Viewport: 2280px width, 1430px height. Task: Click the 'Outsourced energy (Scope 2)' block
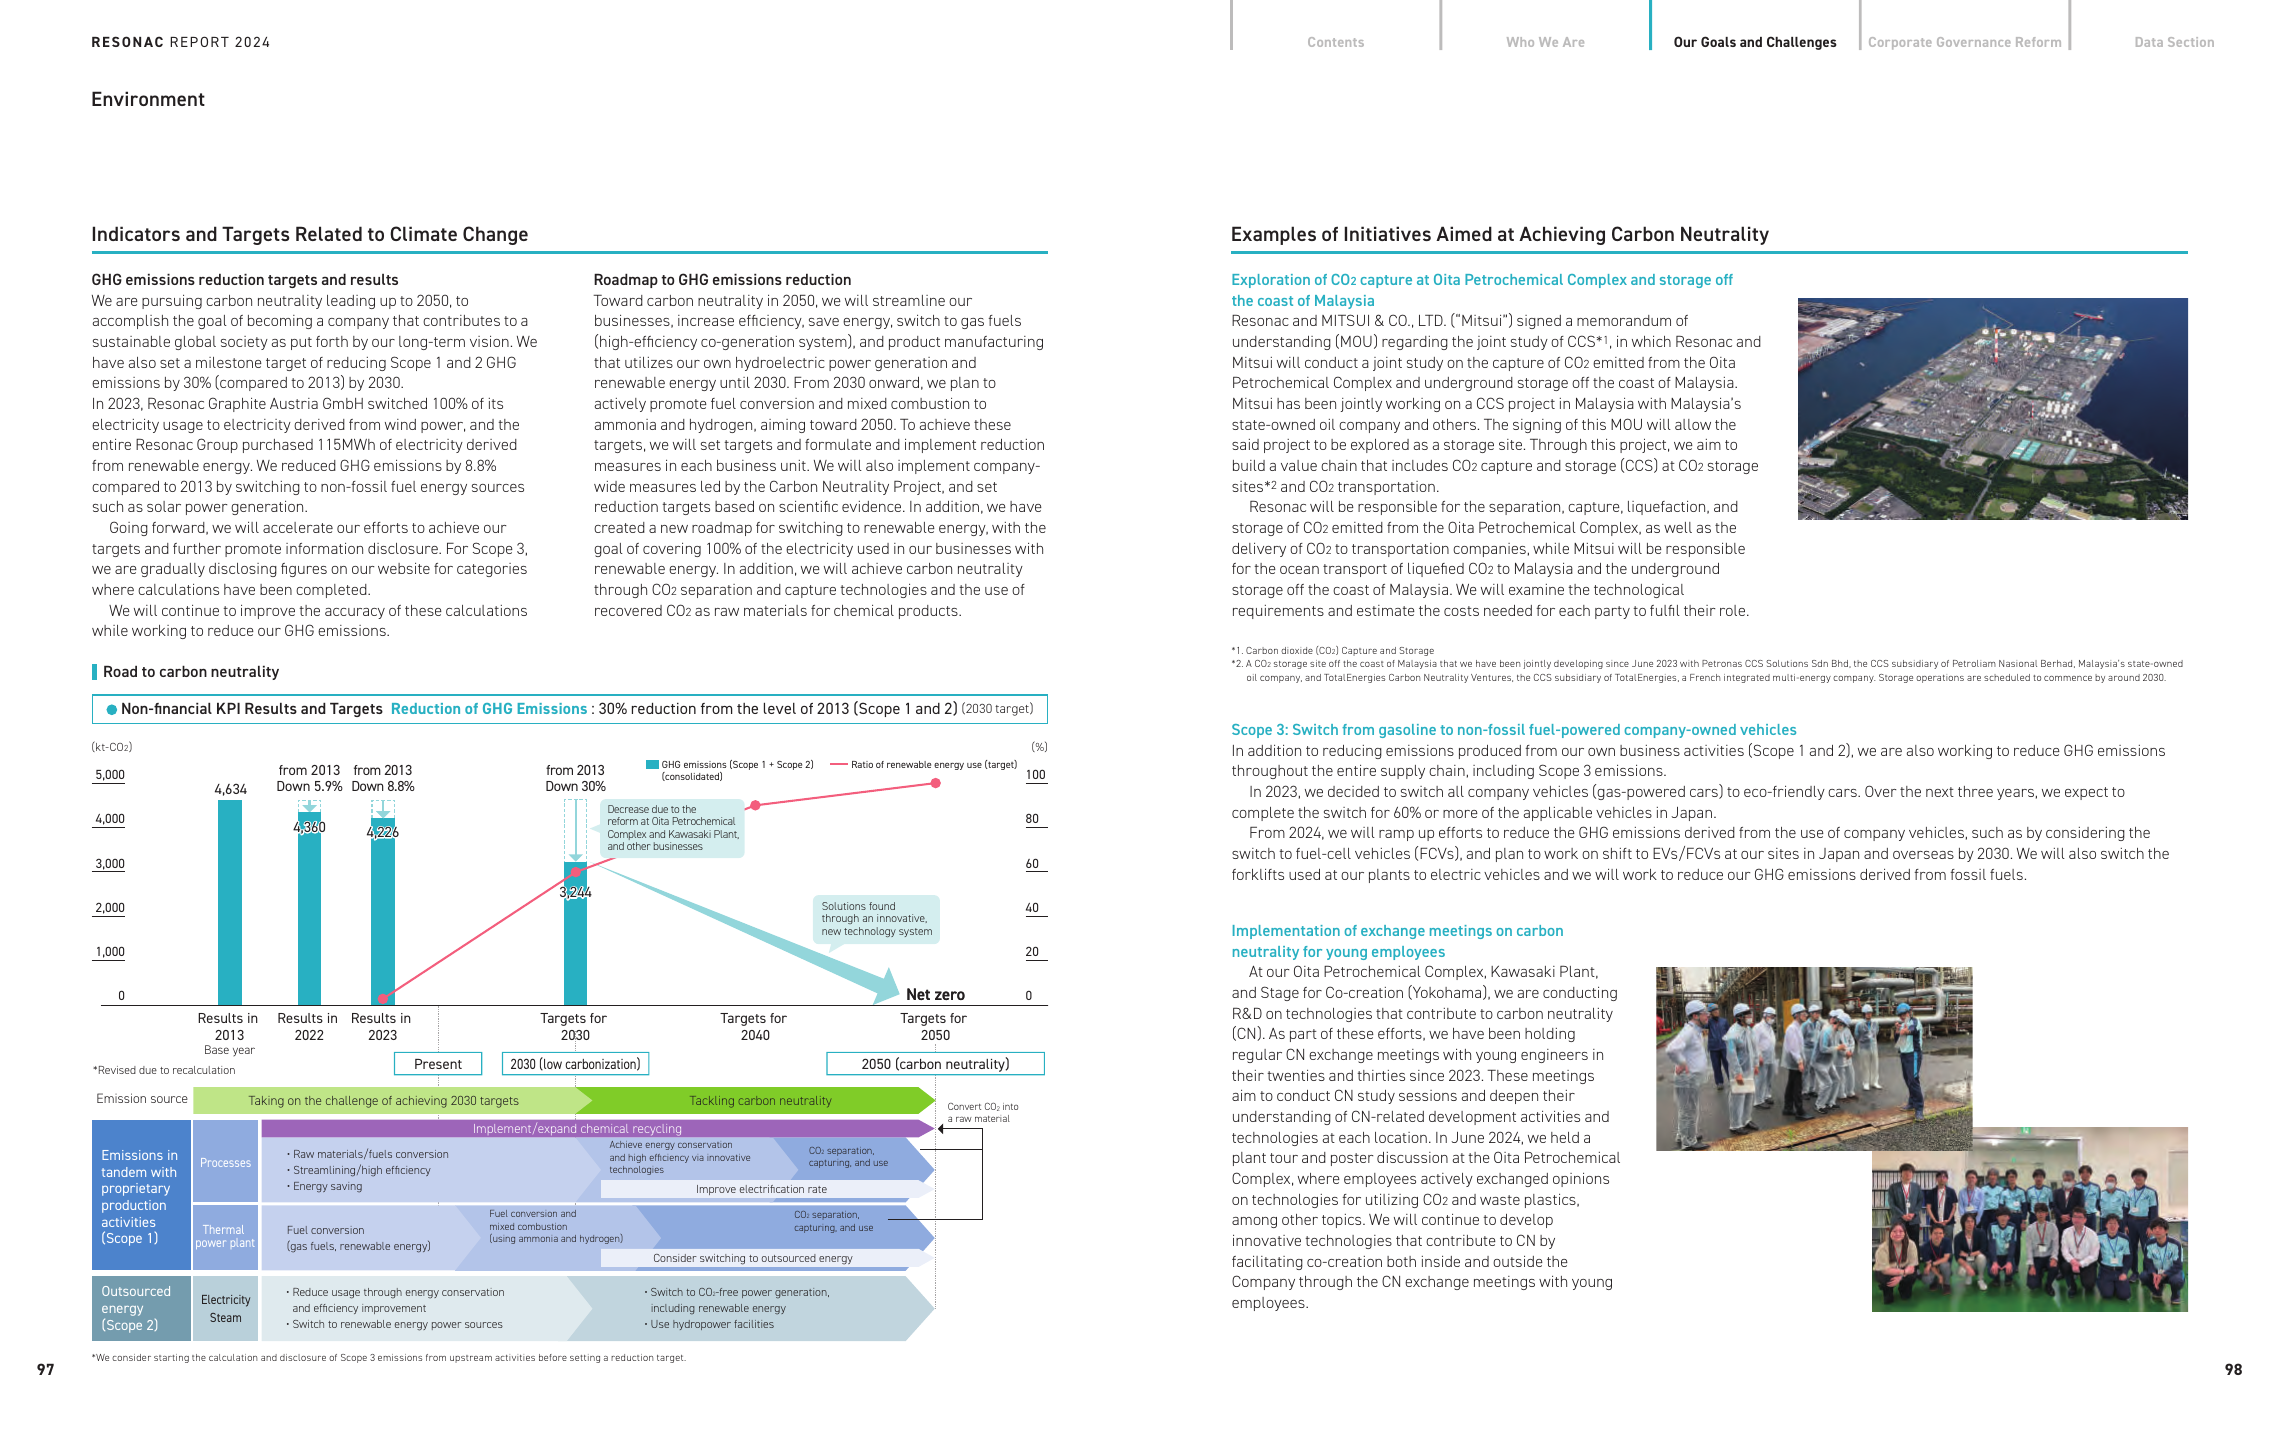(x=140, y=1308)
